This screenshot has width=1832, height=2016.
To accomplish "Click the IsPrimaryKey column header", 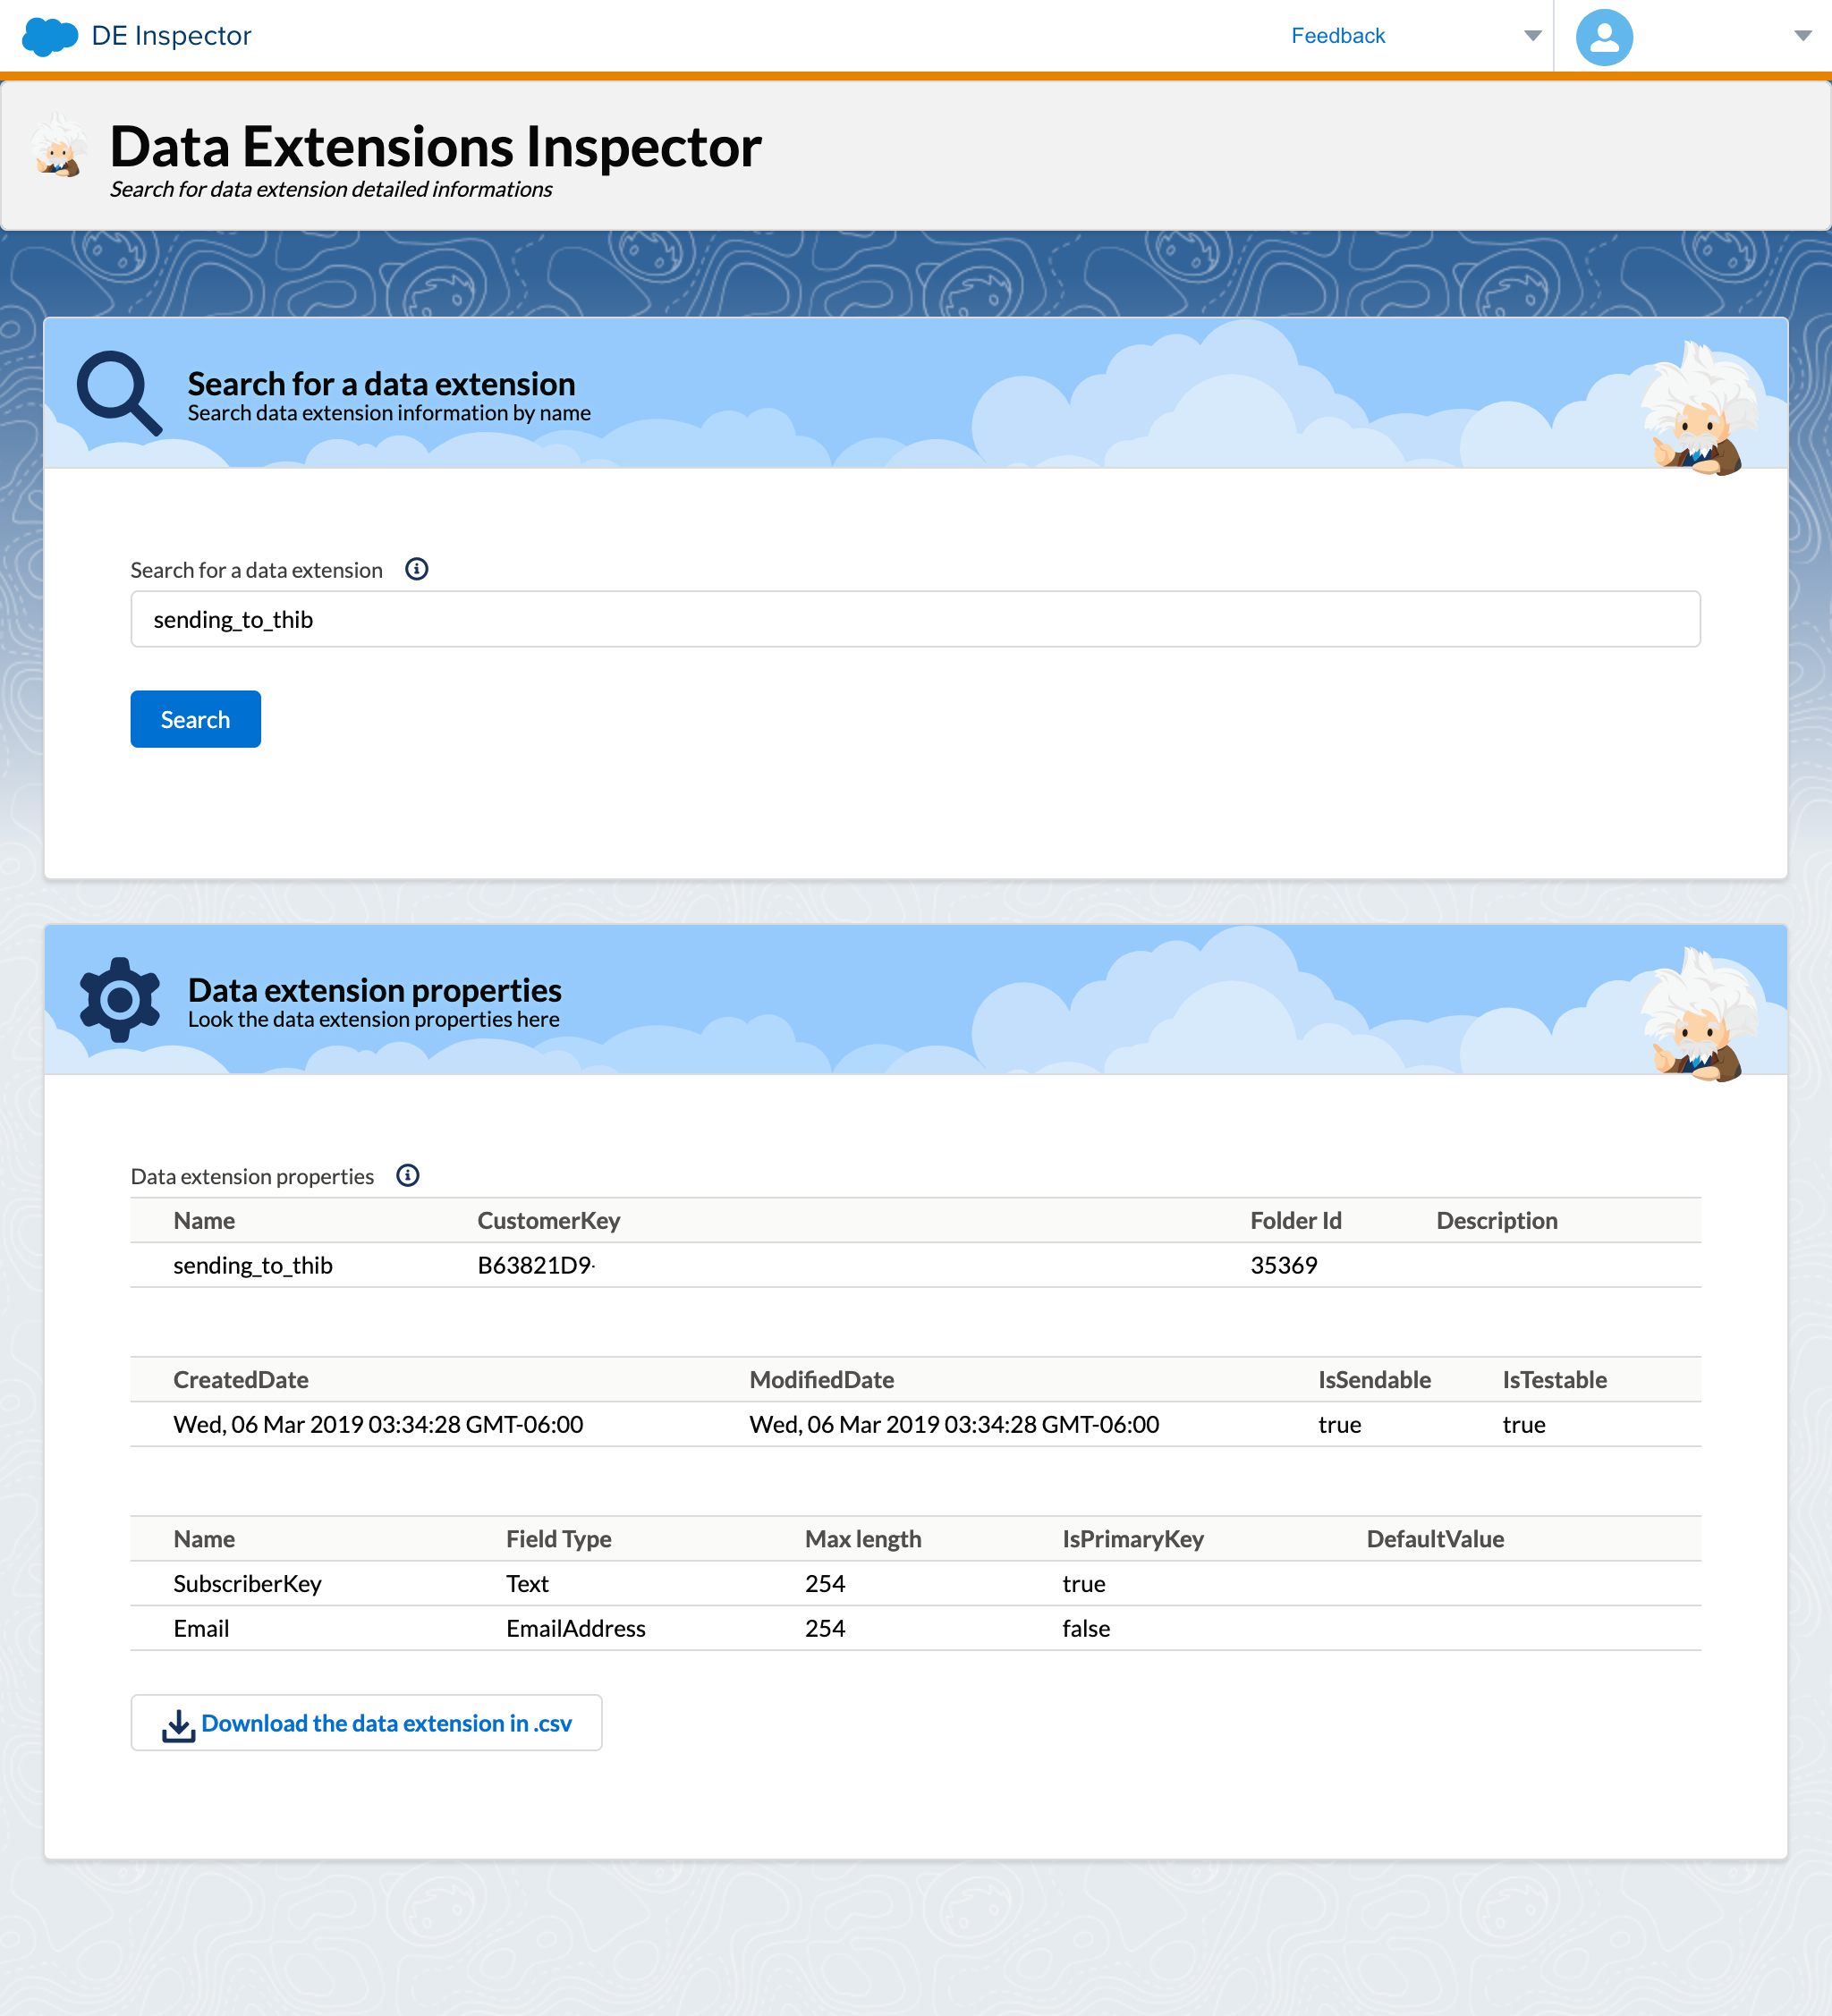I will (1133, 1538).
